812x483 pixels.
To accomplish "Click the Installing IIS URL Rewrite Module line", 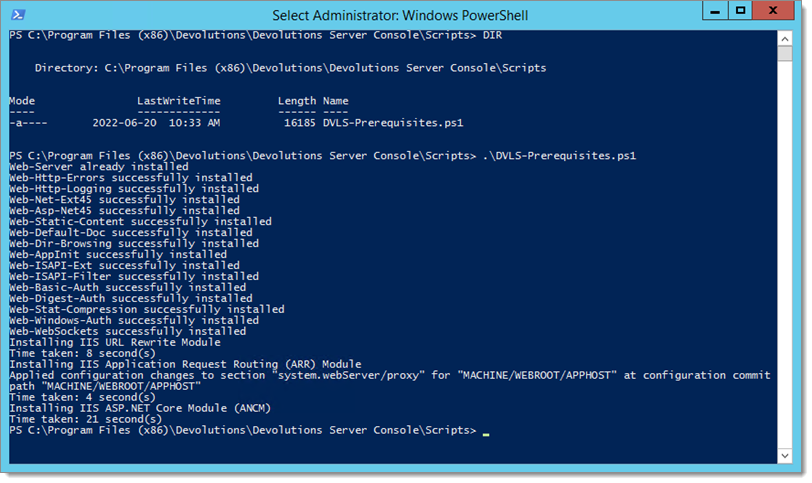I will (115, 342).
